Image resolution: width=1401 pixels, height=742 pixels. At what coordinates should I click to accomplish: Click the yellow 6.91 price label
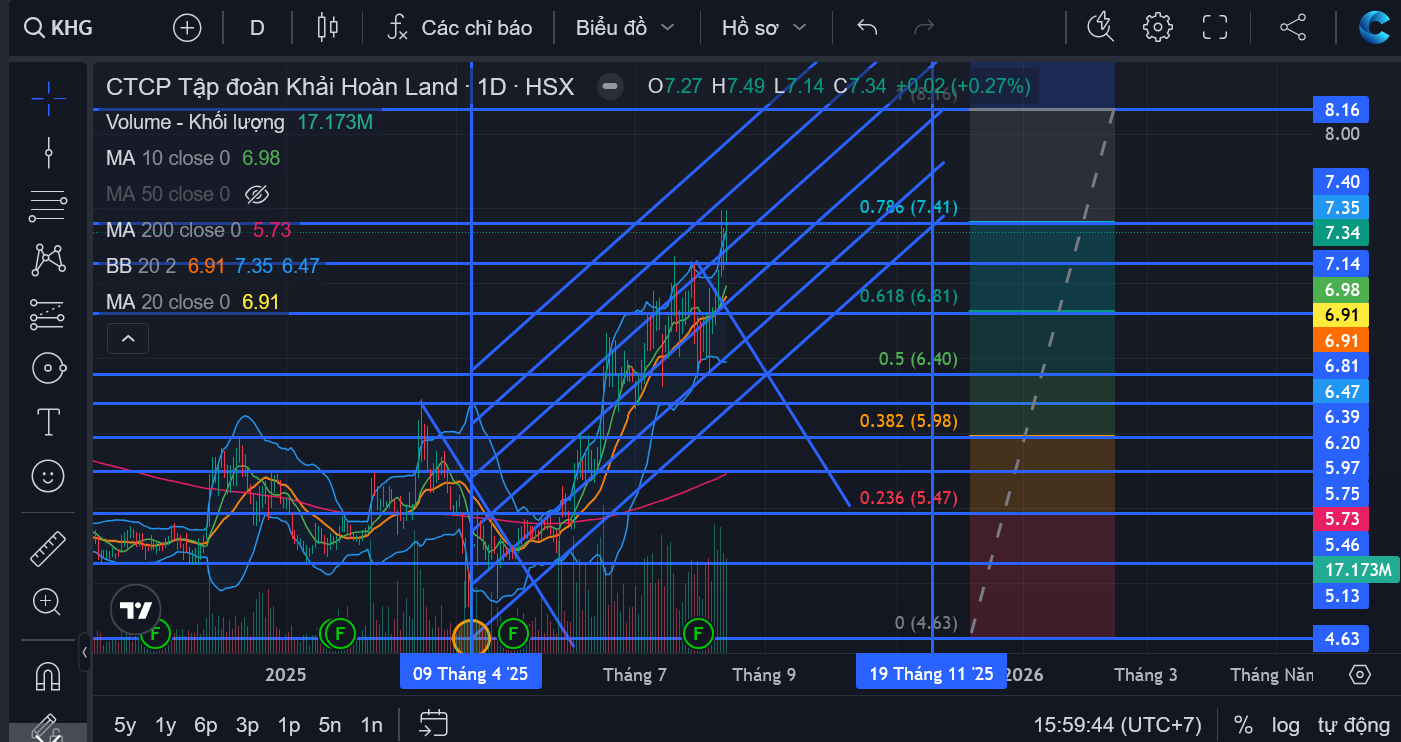1341,314
